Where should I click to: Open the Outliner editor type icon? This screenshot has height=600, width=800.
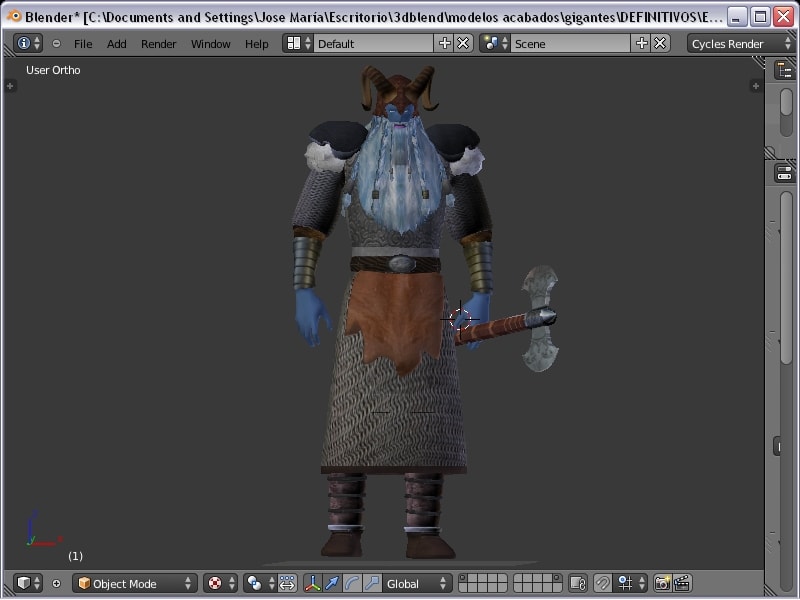tap(785, 70)
